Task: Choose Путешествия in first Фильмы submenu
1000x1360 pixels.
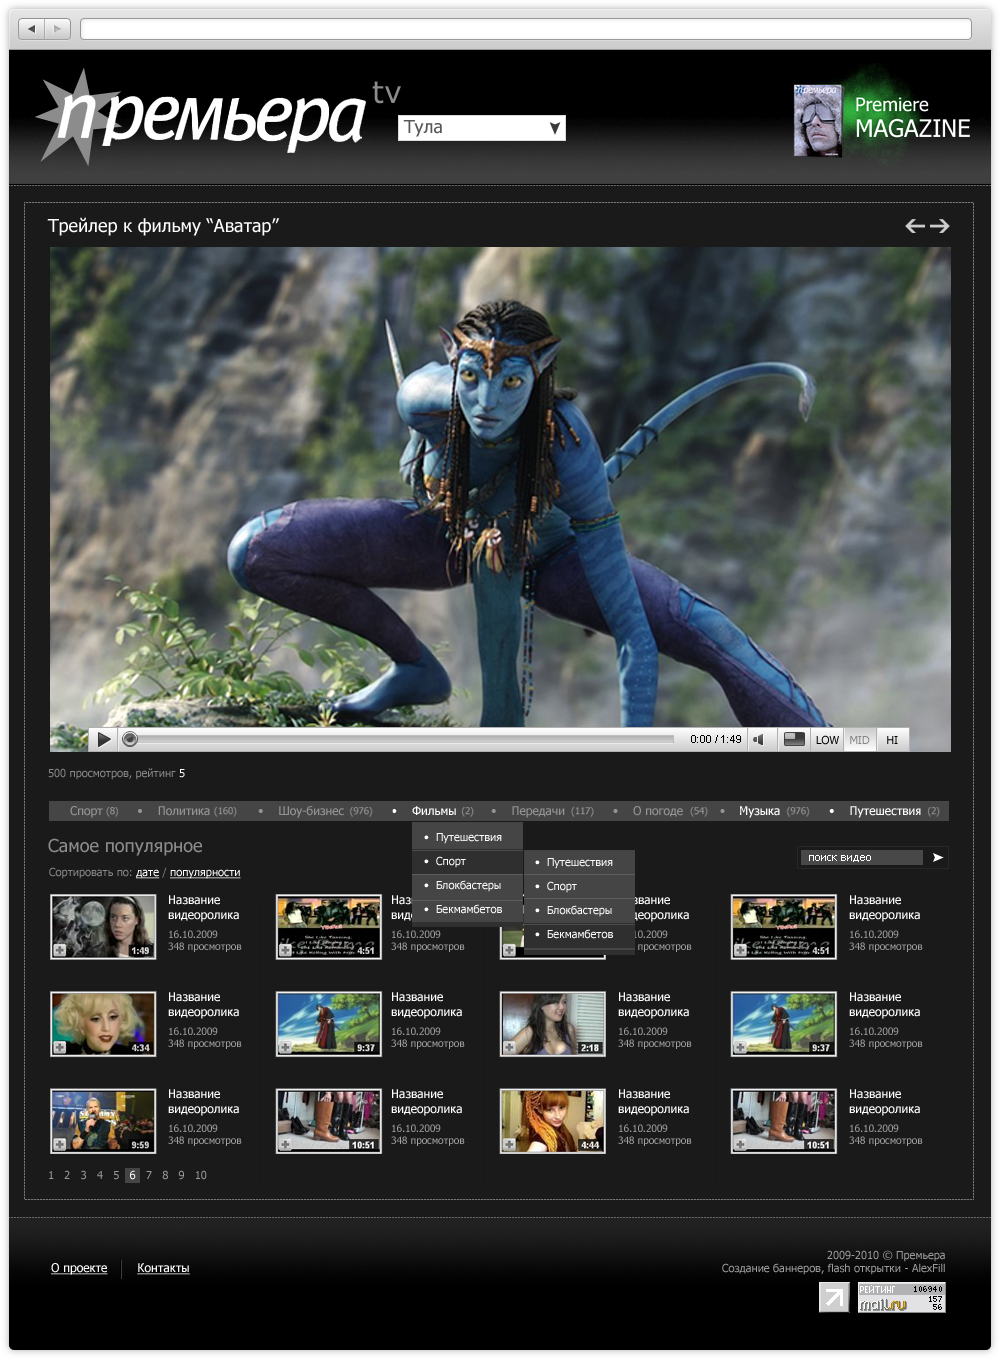Action: pyautogui.click(x=467, y=837)
